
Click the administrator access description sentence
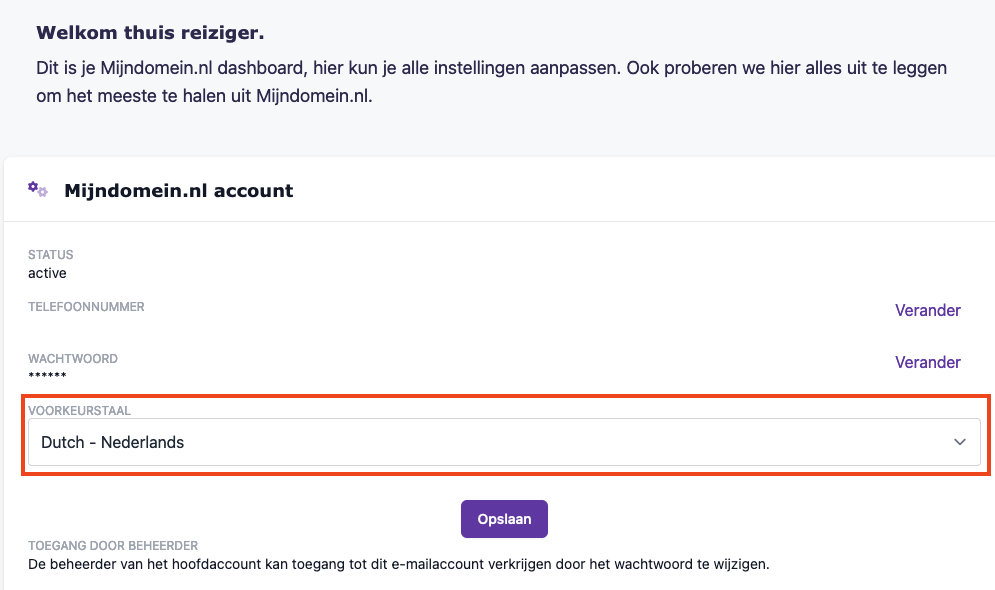click(x=398, y=564)
